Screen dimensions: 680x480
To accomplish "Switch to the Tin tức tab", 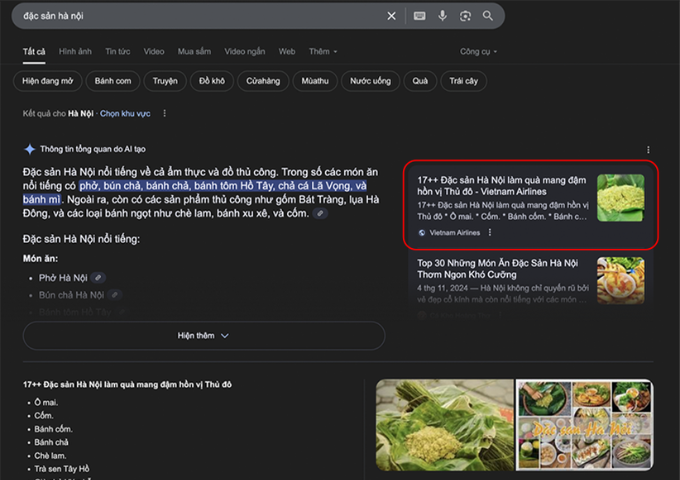I will coord(118,52).
